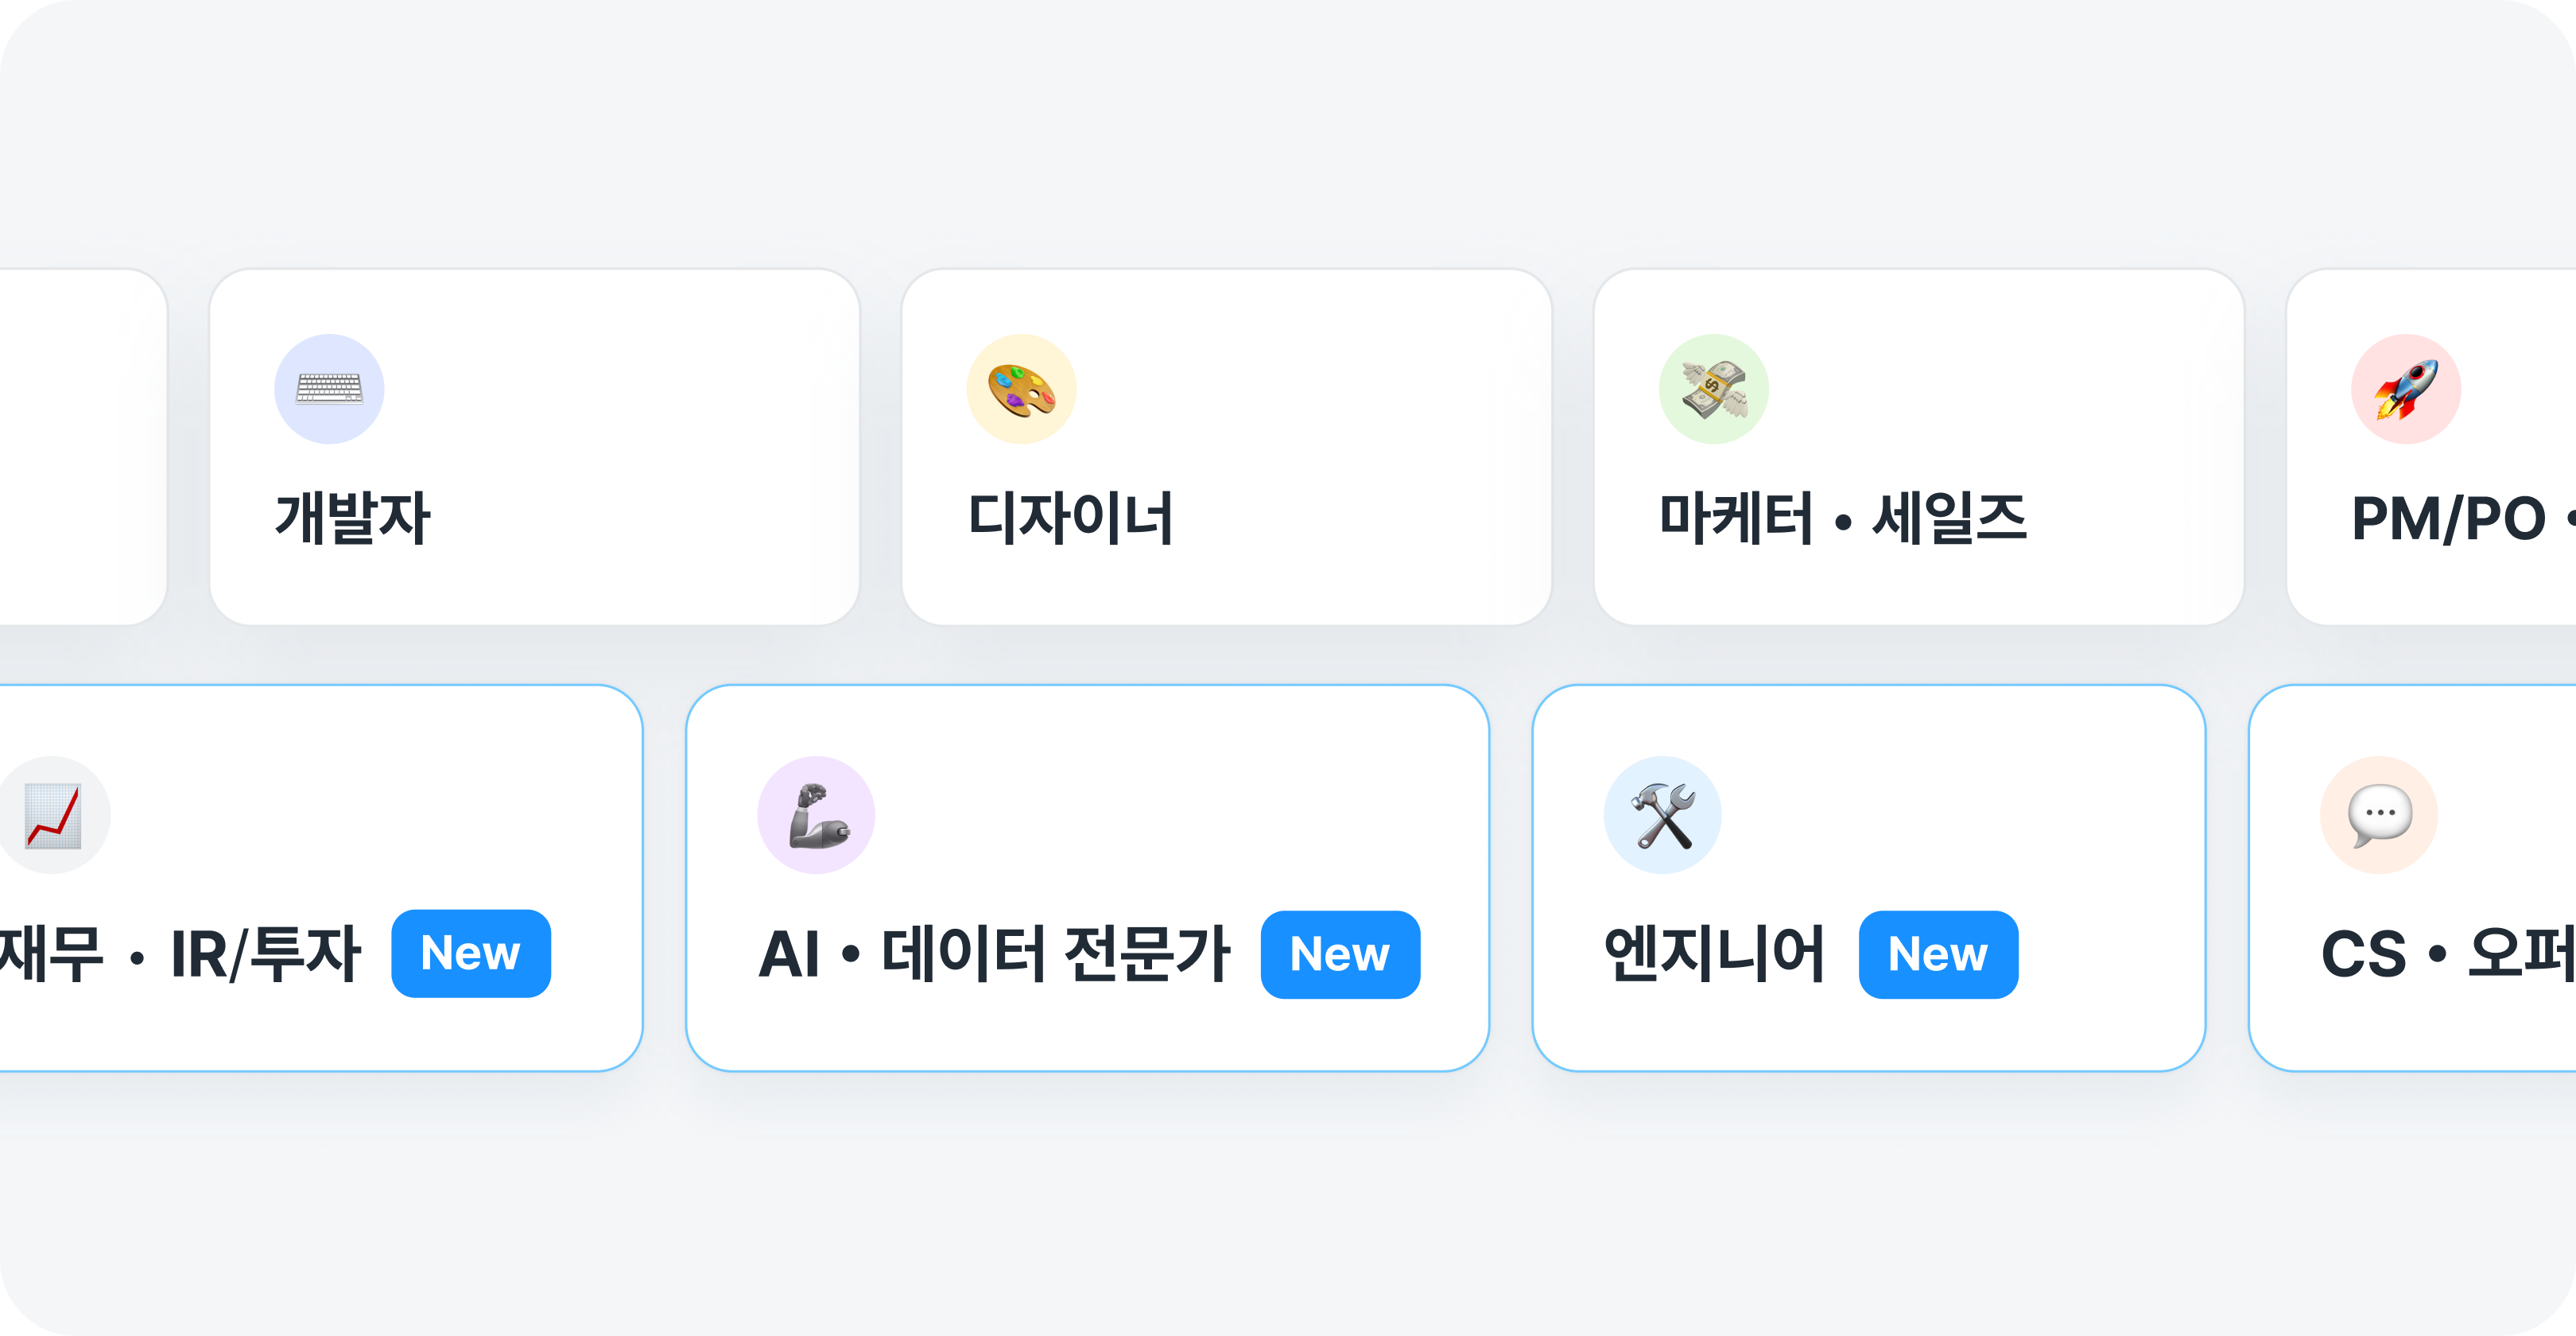This screenshot has width=2576, height=1336.
Task: Click the rising chart icon
Action: (x=53, y=815)
